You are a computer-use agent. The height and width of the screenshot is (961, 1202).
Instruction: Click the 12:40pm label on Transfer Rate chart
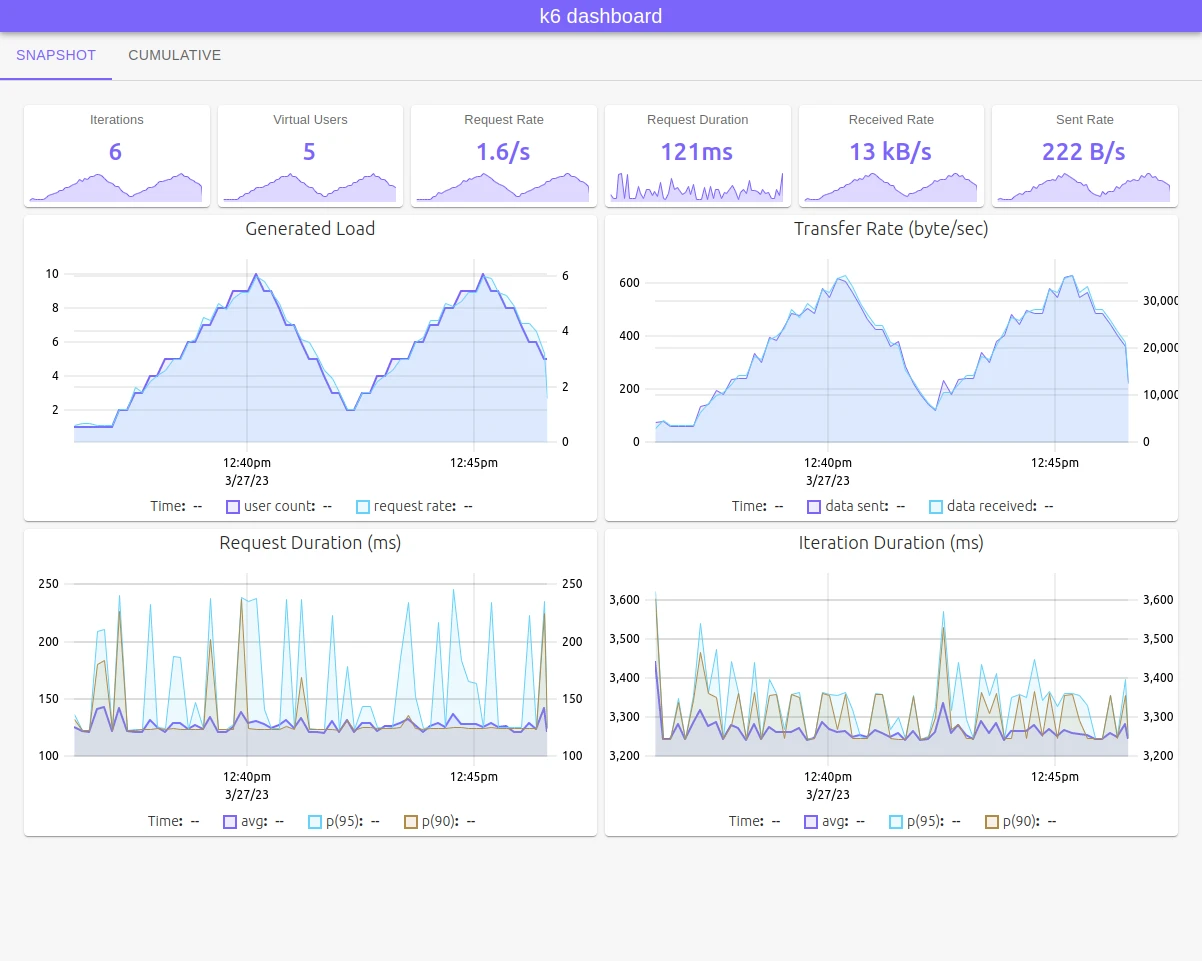(828, 463)
